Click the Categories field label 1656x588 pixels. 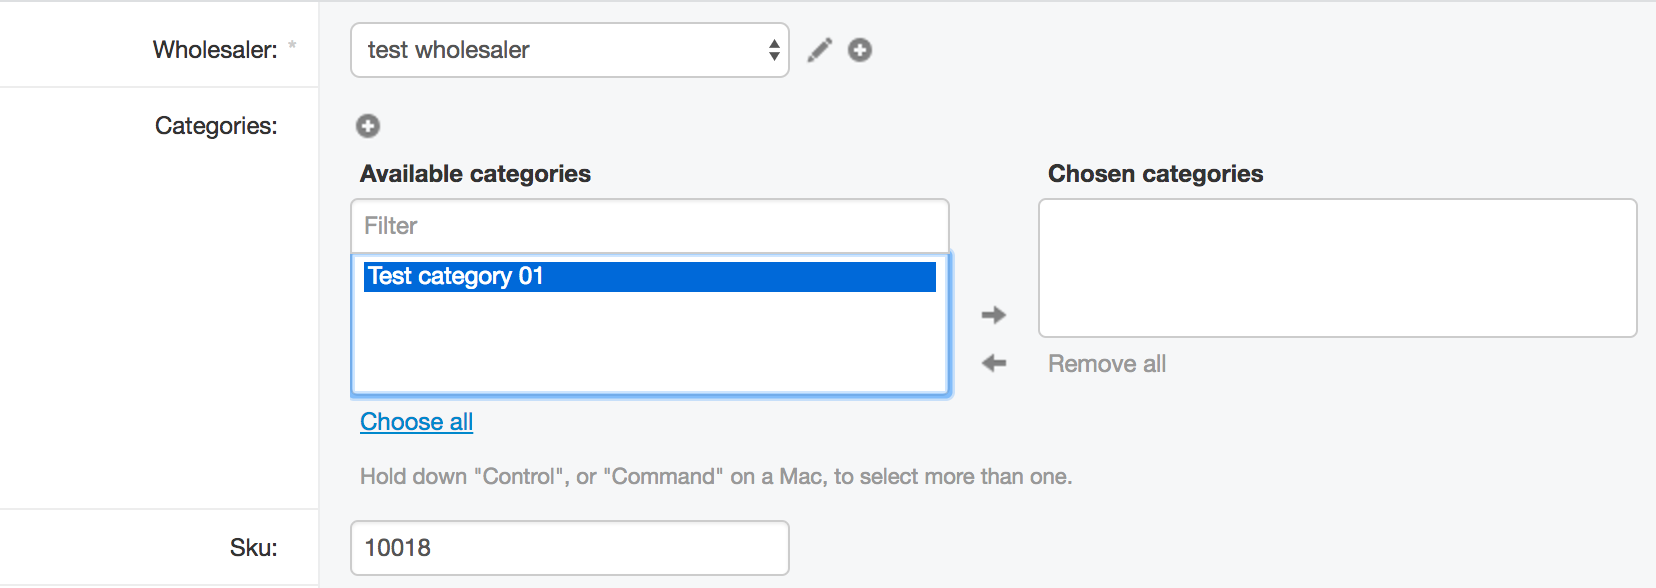tap(216, 126)
